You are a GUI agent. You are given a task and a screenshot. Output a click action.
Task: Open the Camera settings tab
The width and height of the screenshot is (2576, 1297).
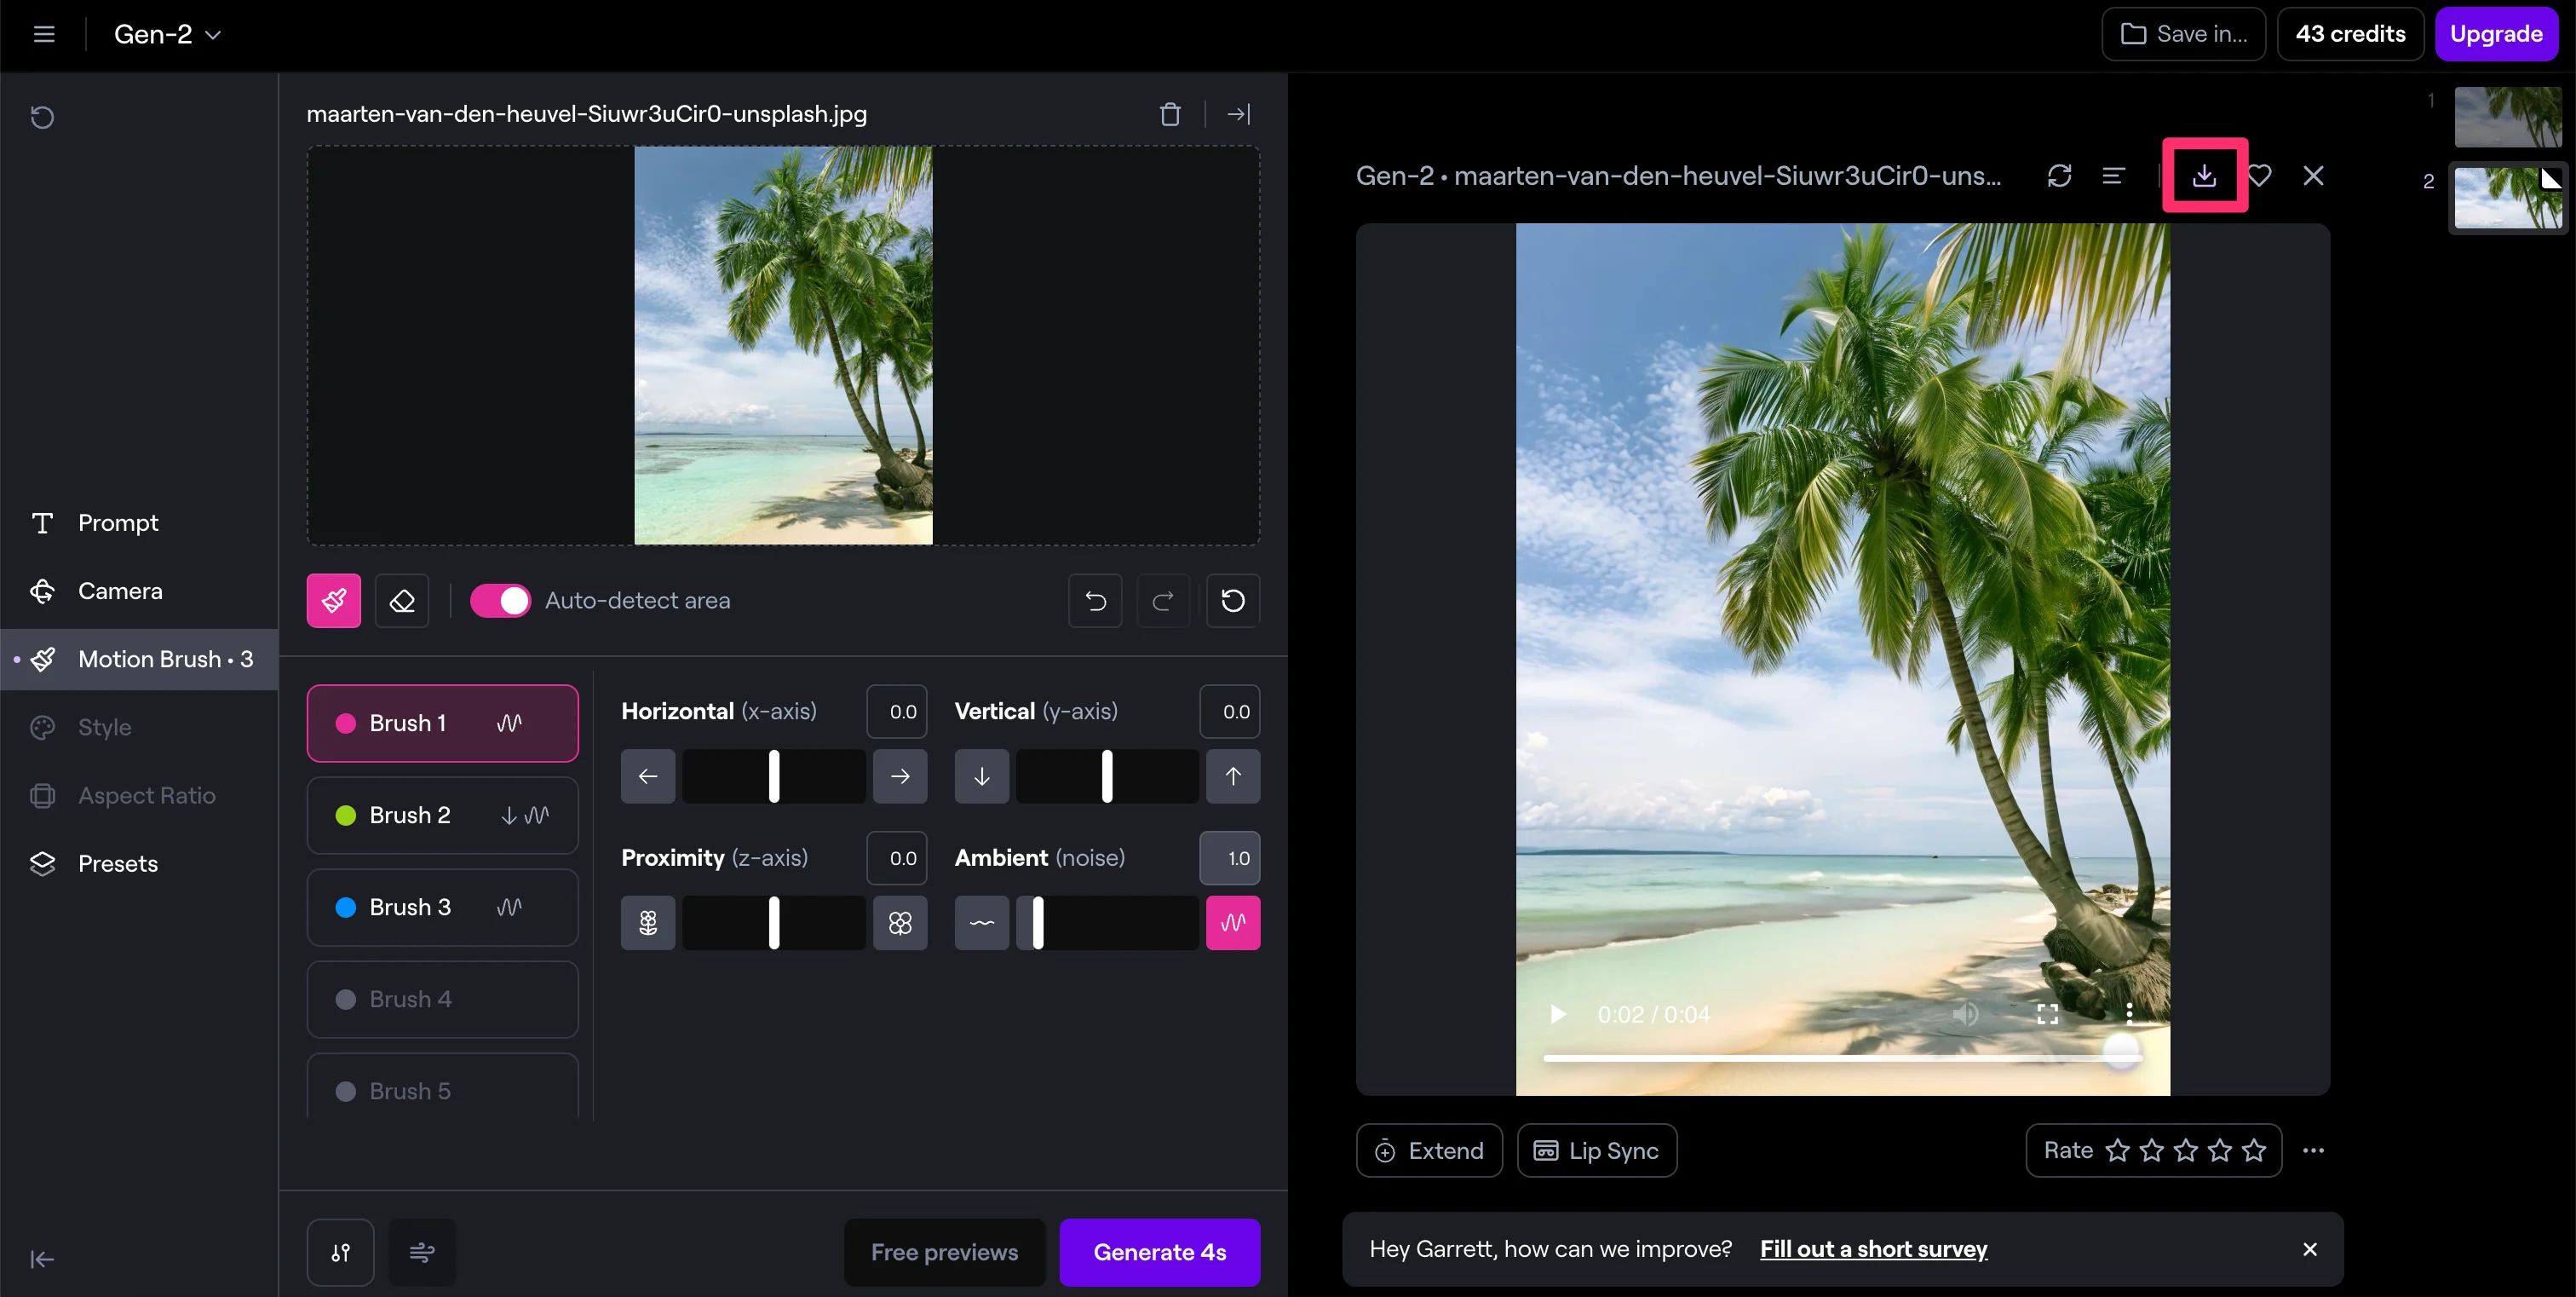[120, 591]
